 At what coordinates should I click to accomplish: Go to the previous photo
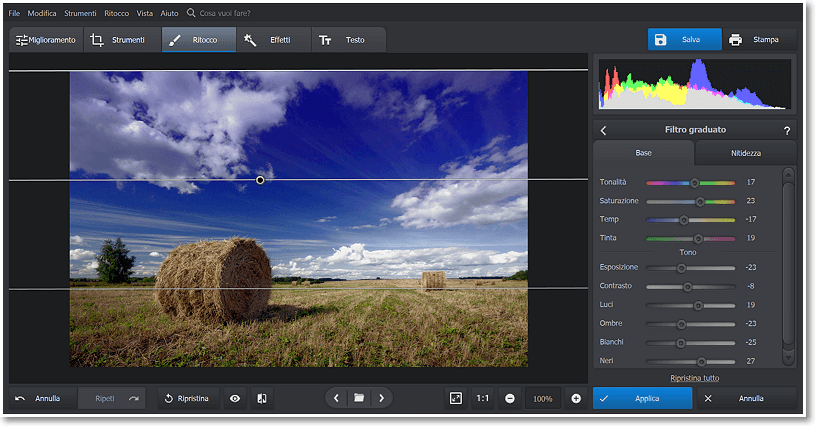pyautogui.click(x=336, y=398)
